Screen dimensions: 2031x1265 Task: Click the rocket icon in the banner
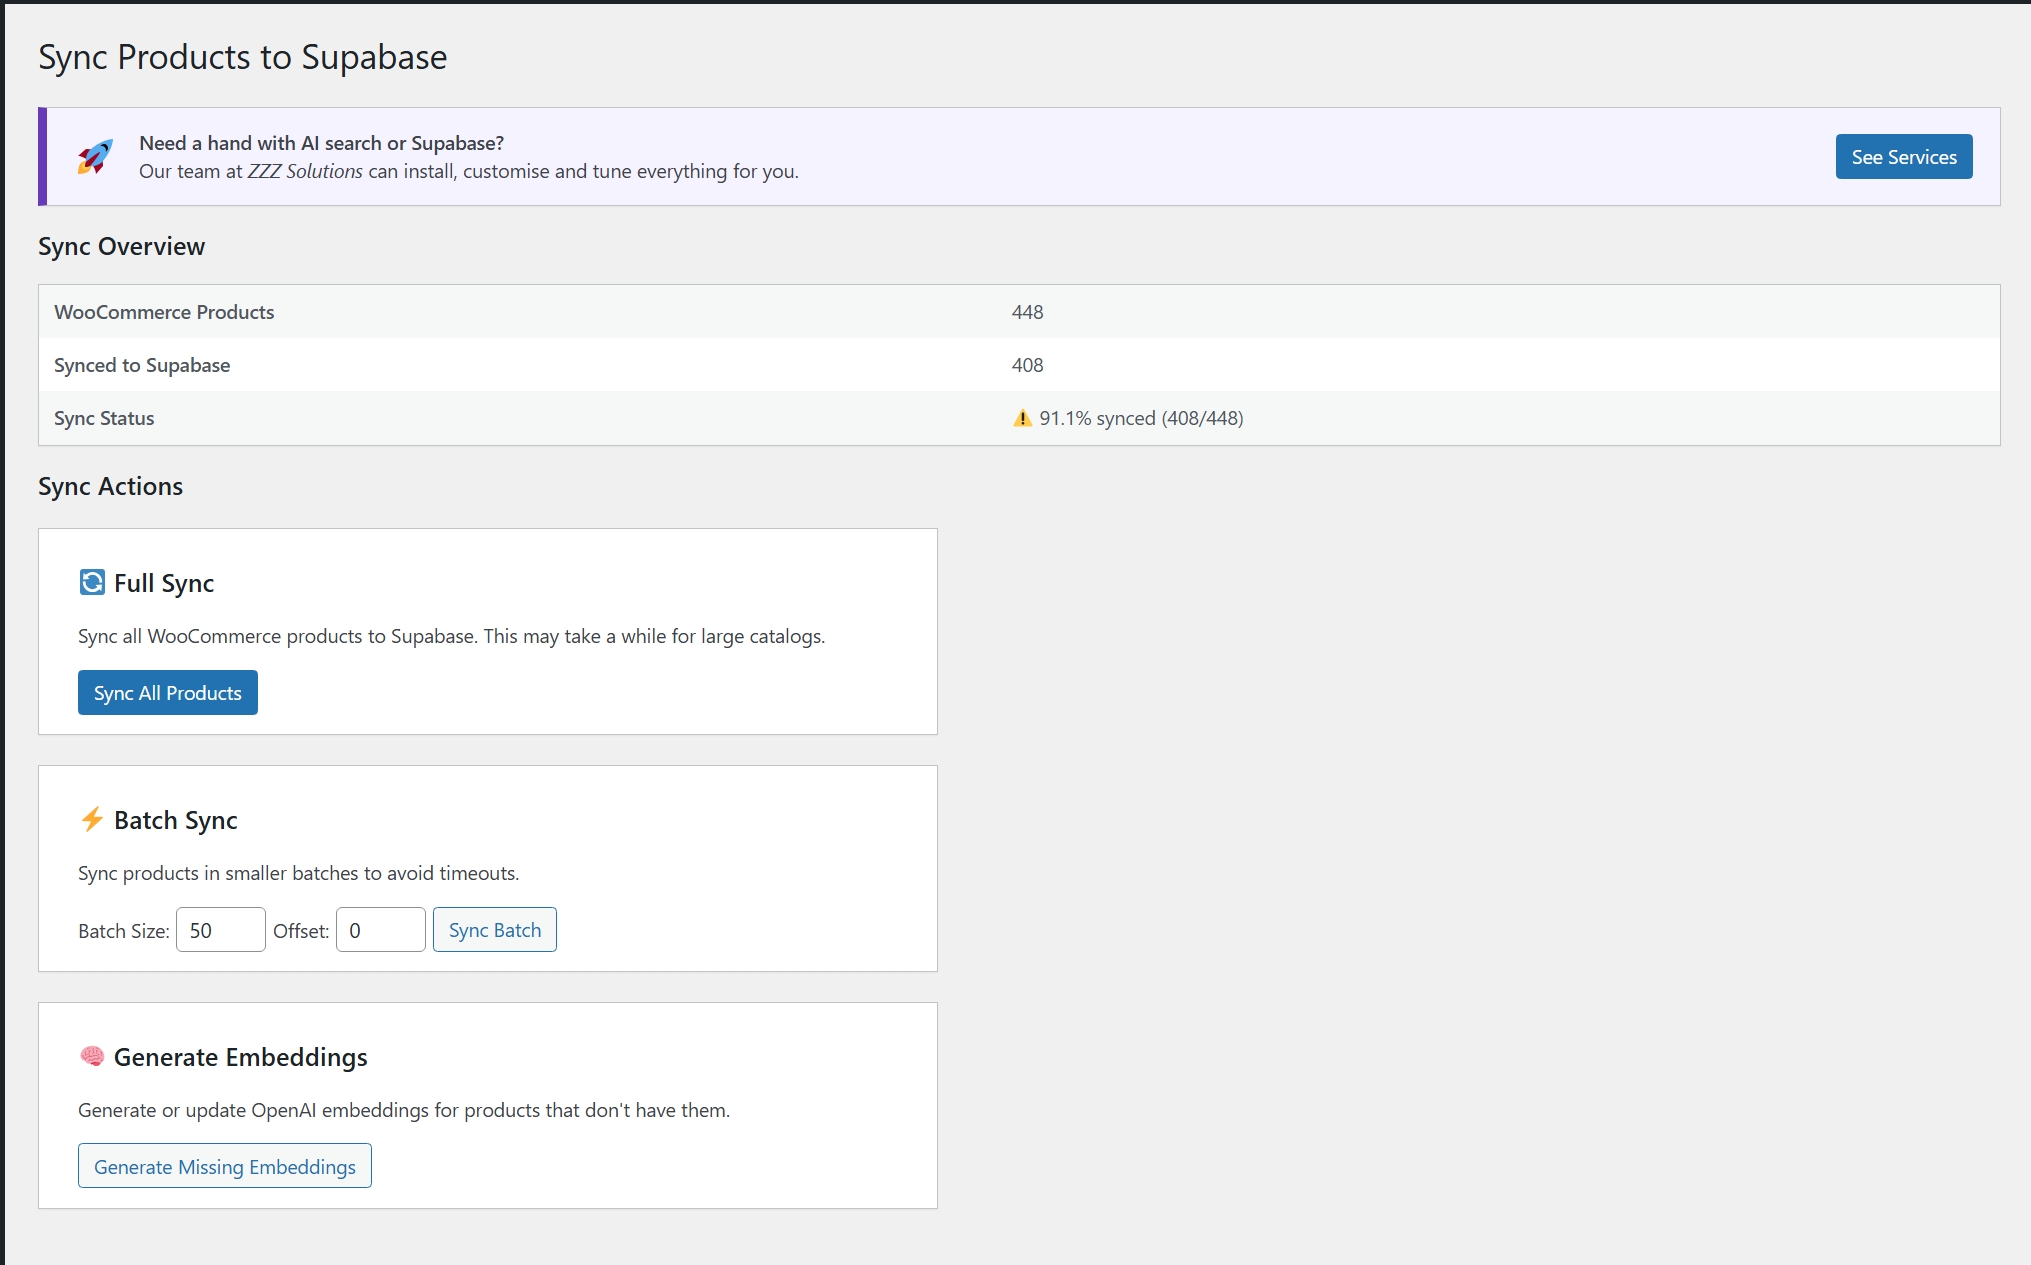(x=95, y=156)
